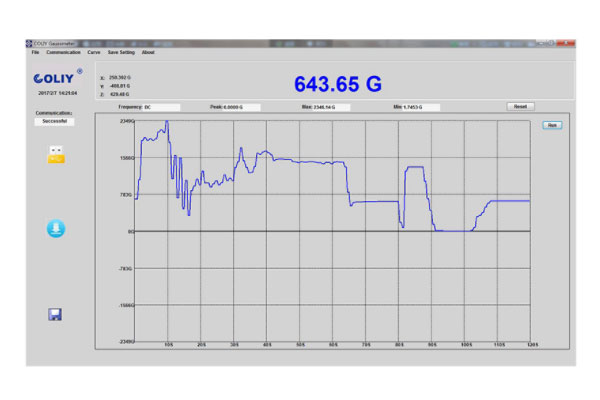Image resolution: width=600 pixels, height=400 pixels.
Task: Open the File menu
Action: (x=35, y=52)
